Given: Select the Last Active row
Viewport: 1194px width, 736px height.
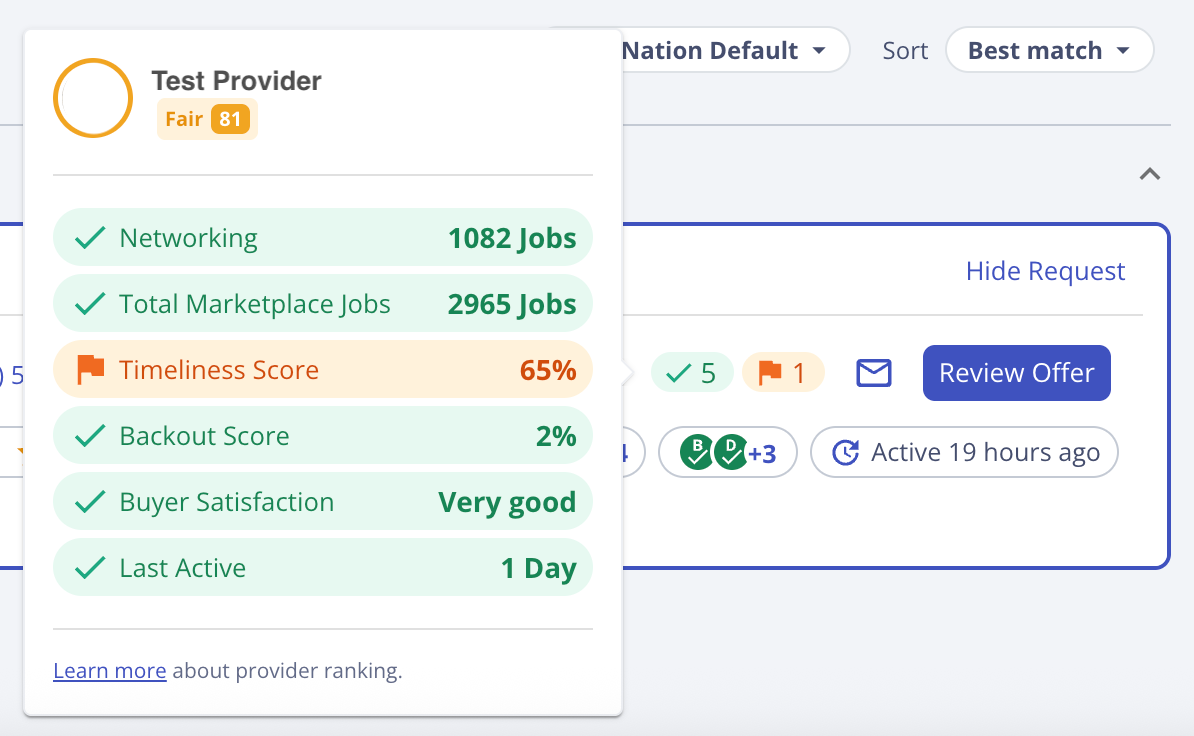Looking at the screenshot, I should (x=322, y=568).
